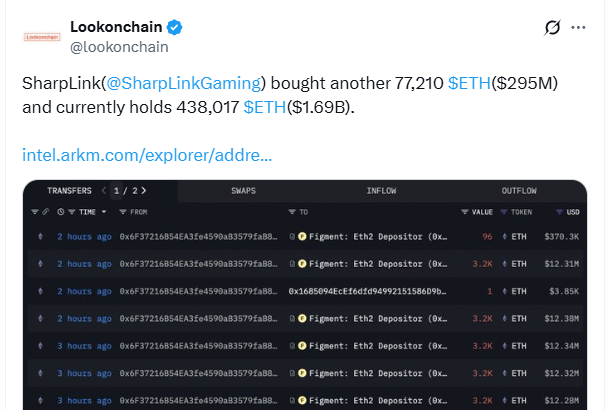Open the post's more options menu
This screenshot has width=607, height=410.
point(580,28)
